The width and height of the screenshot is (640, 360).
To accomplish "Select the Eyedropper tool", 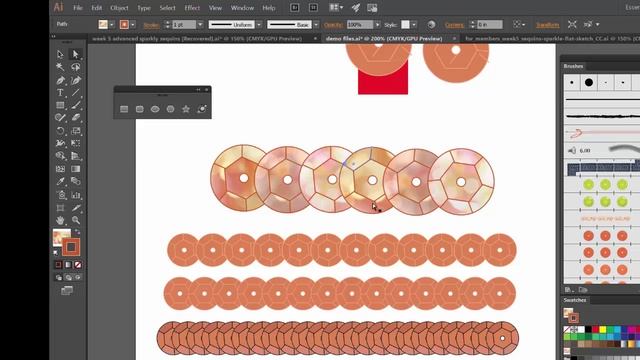I will coord(60,181).
